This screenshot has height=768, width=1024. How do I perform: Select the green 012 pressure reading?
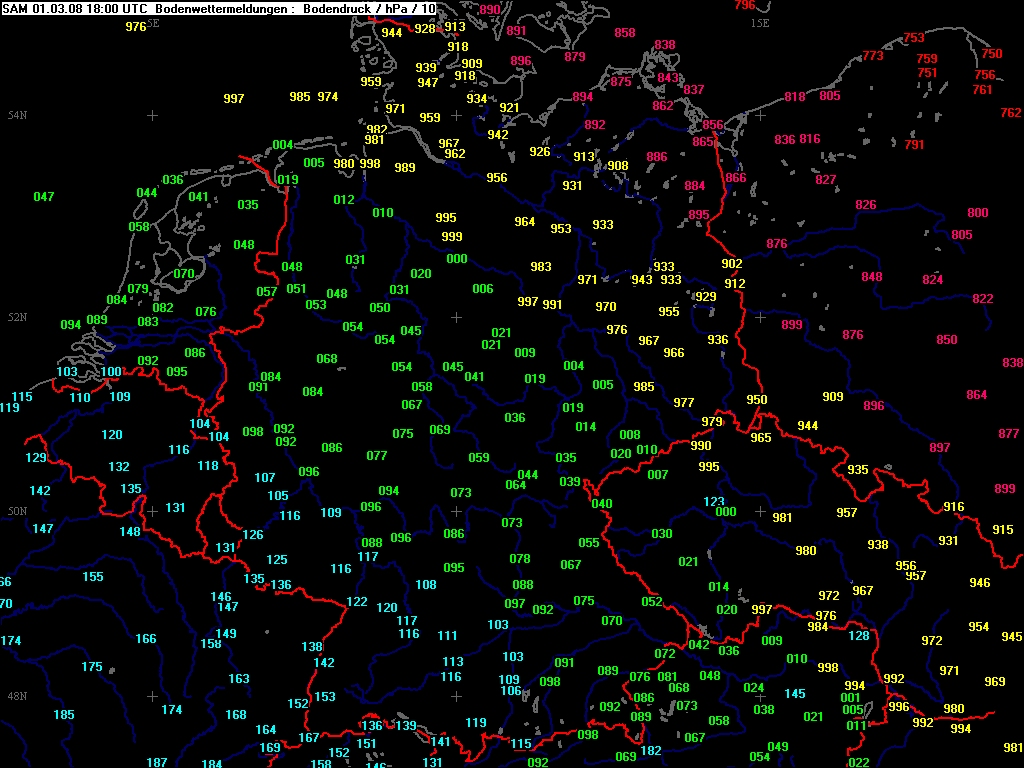point(344,200)
